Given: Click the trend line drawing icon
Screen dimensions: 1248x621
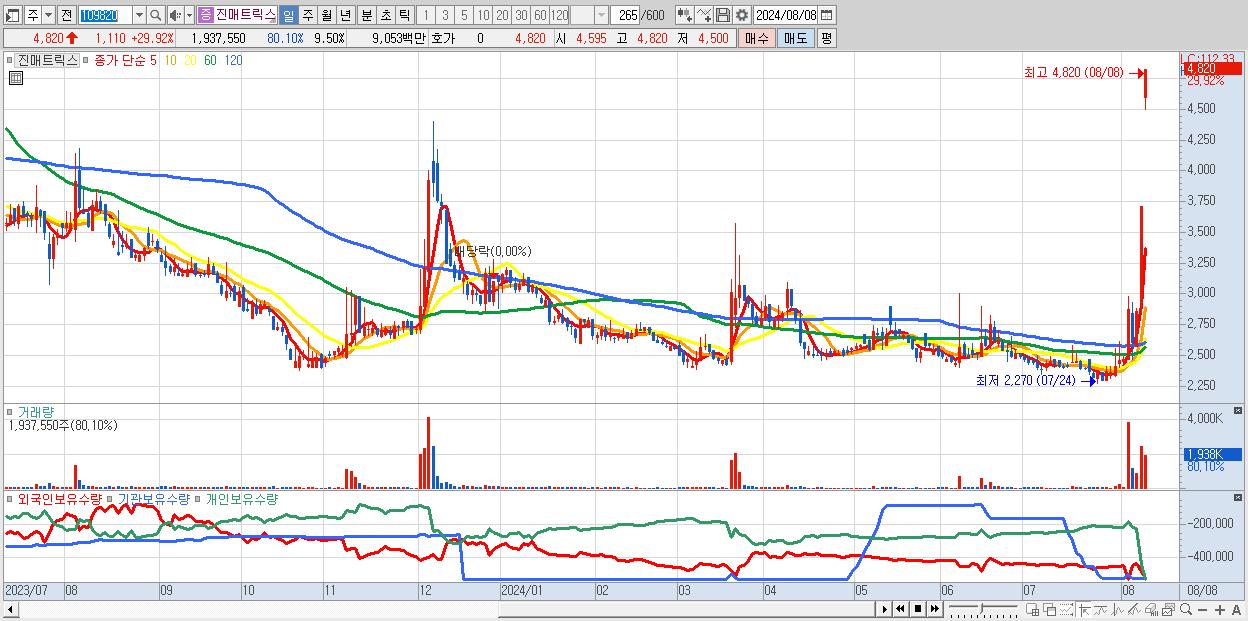Looking at the screenshot, I should coord(1101,609).
